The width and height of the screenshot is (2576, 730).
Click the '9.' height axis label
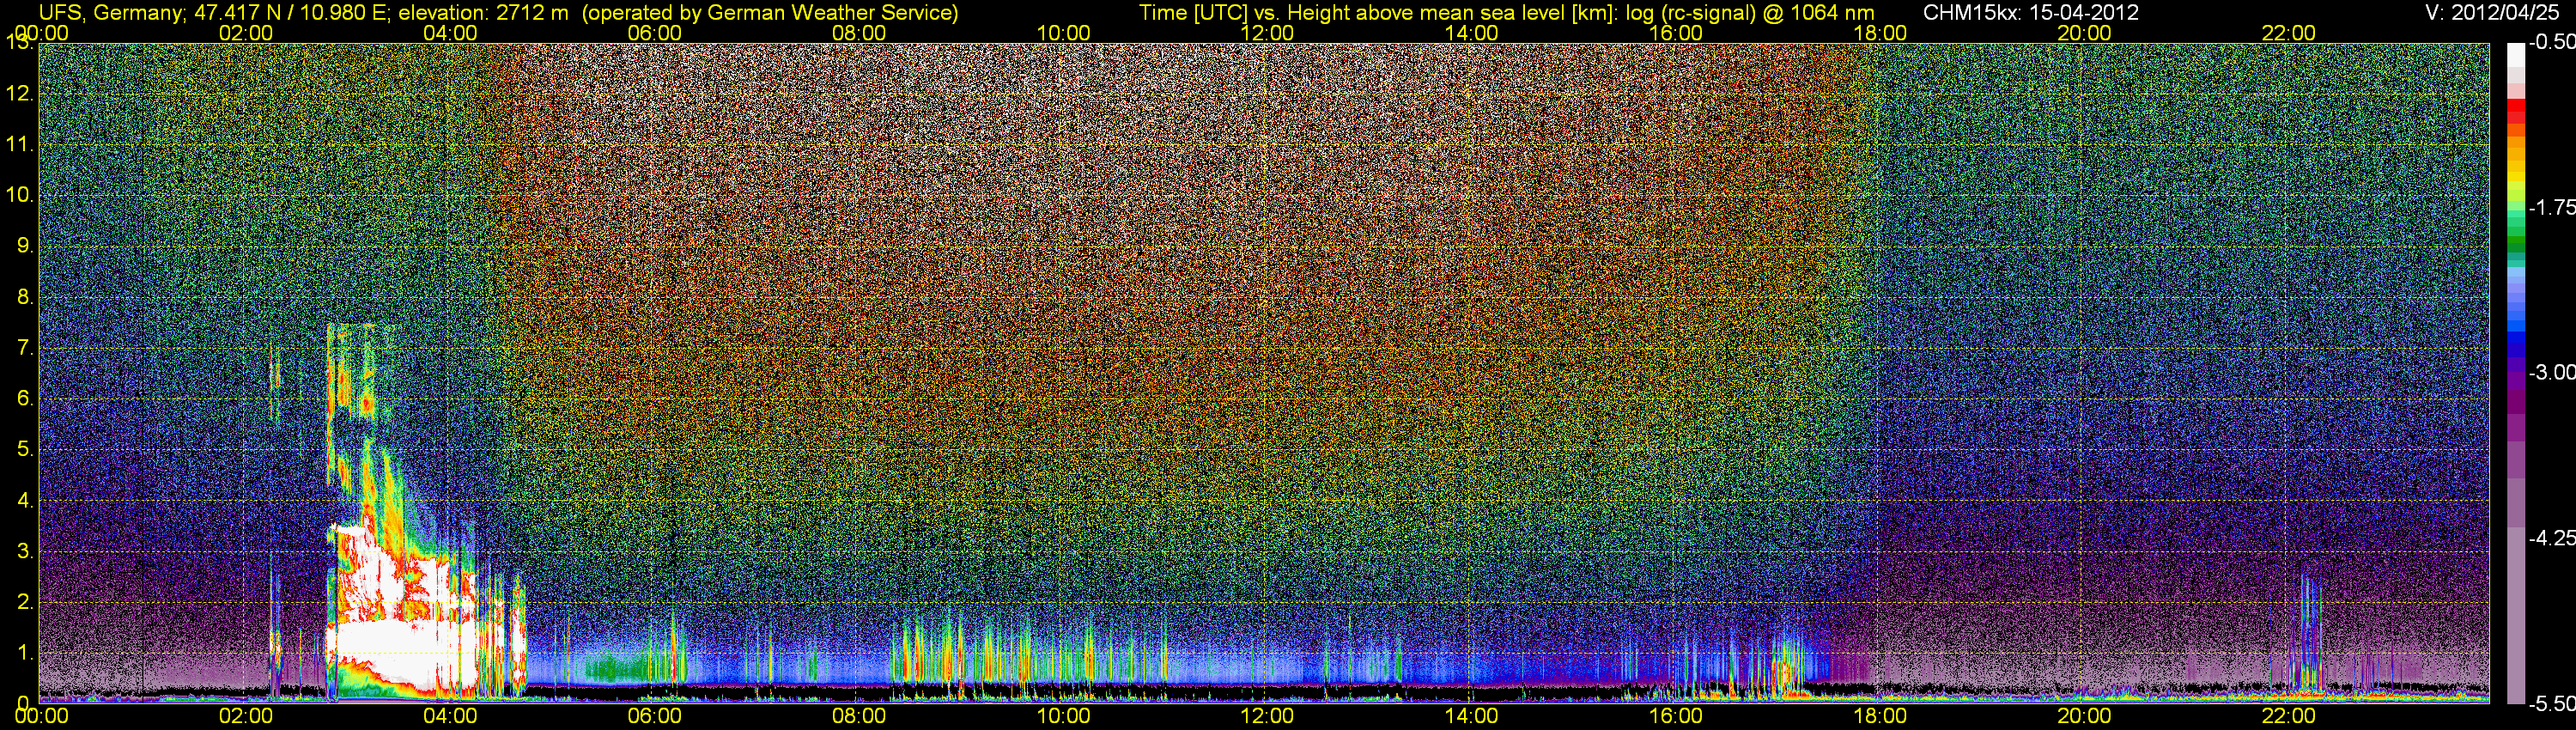pos(26,246)
